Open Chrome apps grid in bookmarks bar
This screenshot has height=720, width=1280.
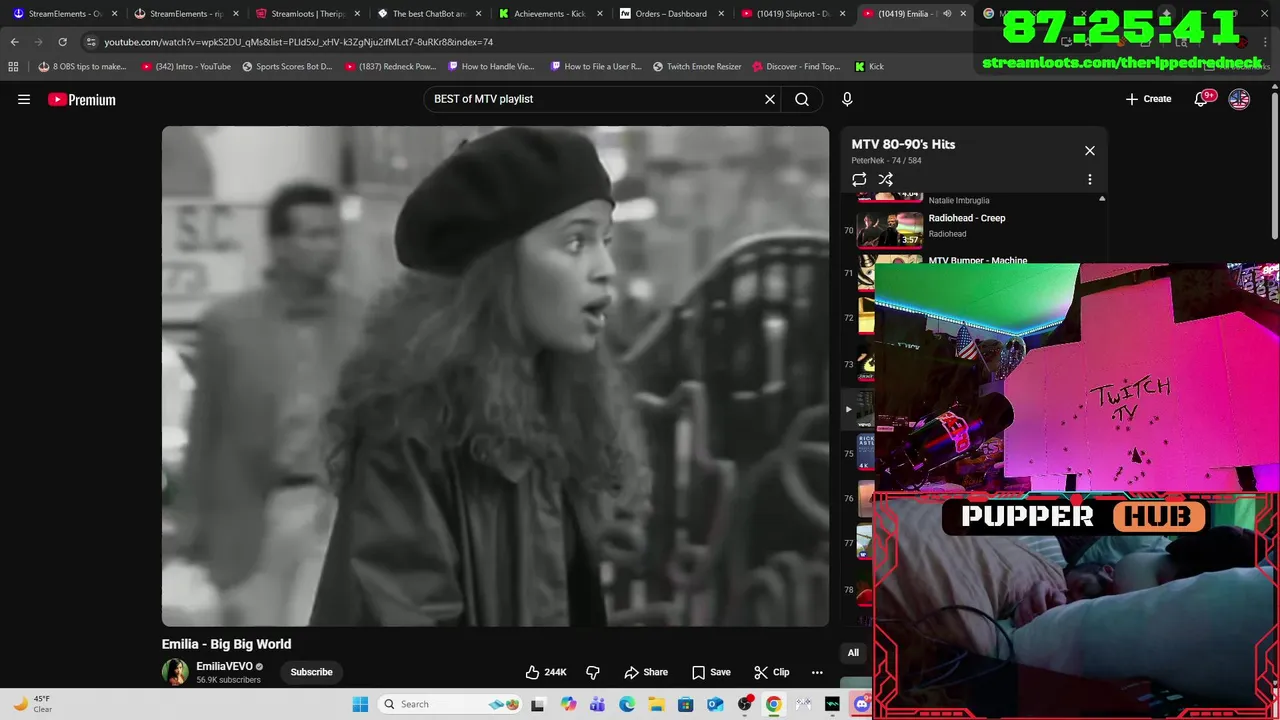(13, 66)
